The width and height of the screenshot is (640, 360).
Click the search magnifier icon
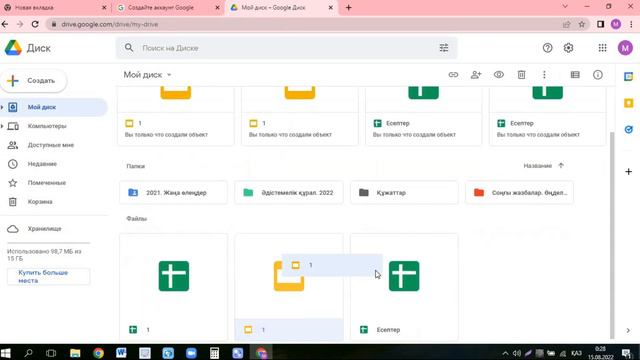pos(129,48)
